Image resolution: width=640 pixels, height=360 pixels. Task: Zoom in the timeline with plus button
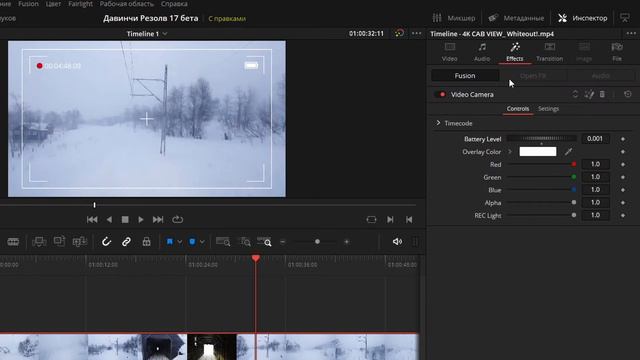[347, 242]
